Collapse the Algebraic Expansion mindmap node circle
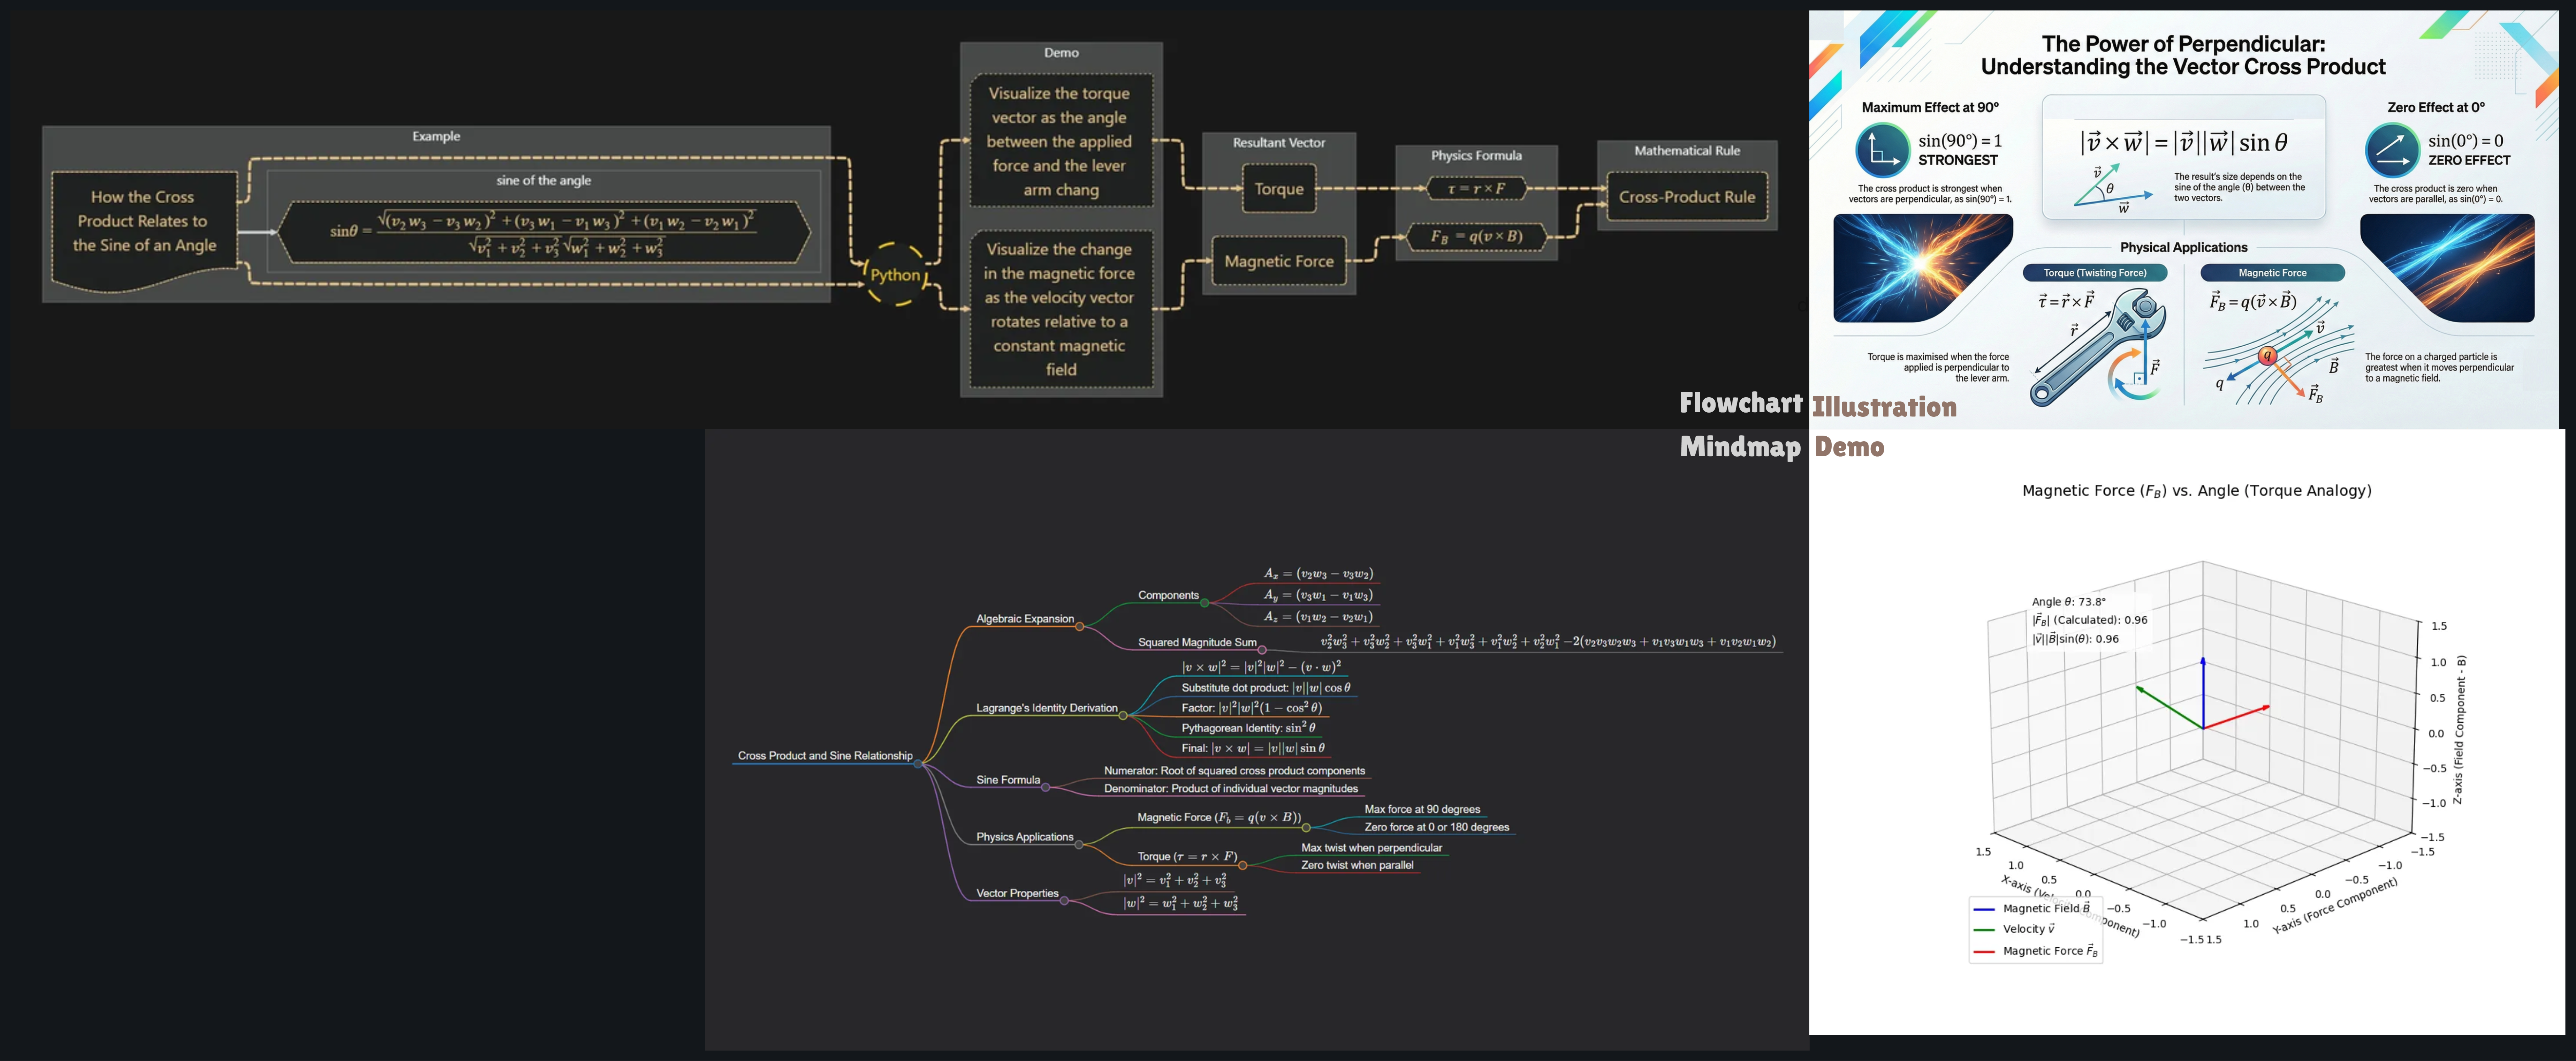 (x=1080, y=627)
